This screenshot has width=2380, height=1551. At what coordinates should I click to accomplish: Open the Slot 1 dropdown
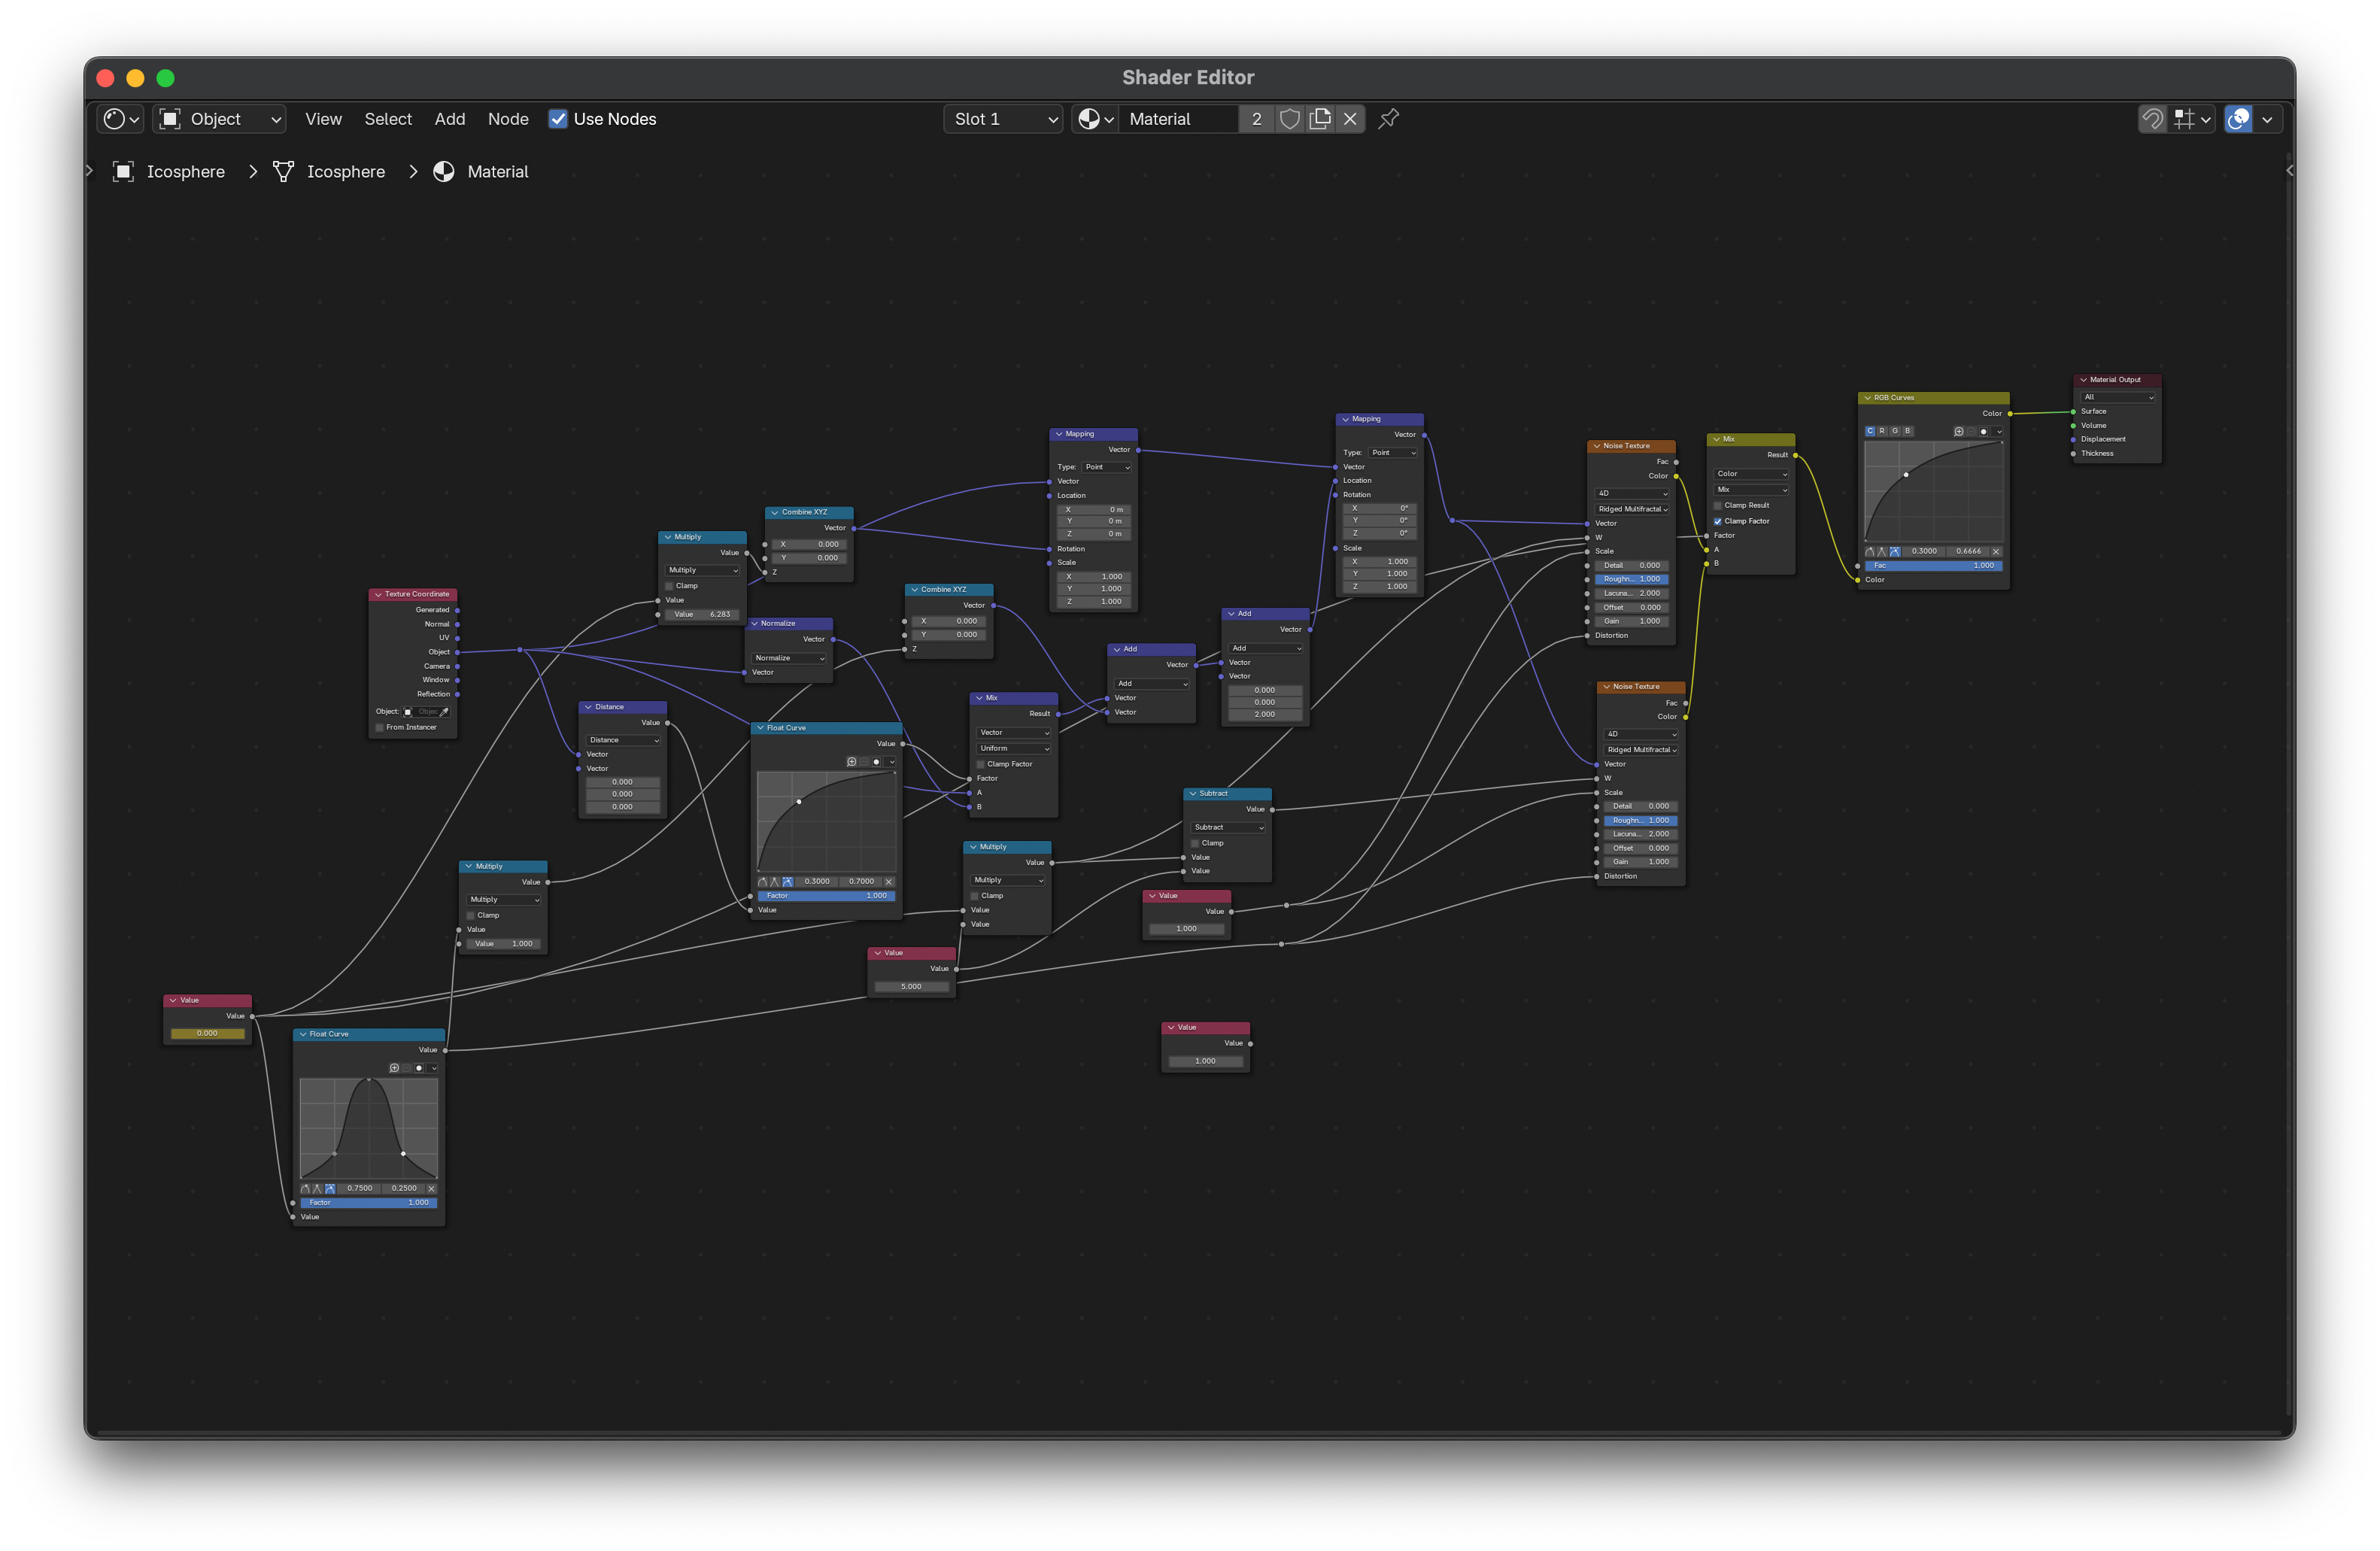coord(1002,119)
